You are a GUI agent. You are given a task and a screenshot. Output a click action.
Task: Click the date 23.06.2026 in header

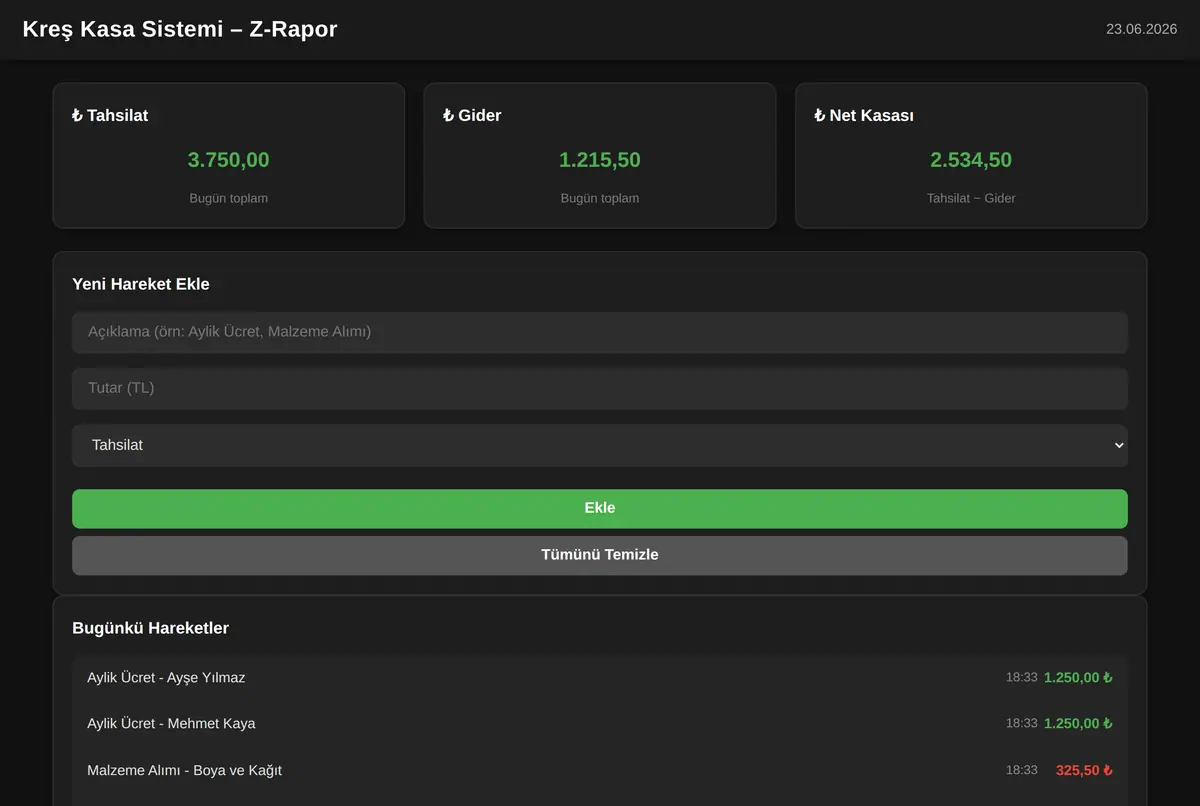(x=1141, y=29)
